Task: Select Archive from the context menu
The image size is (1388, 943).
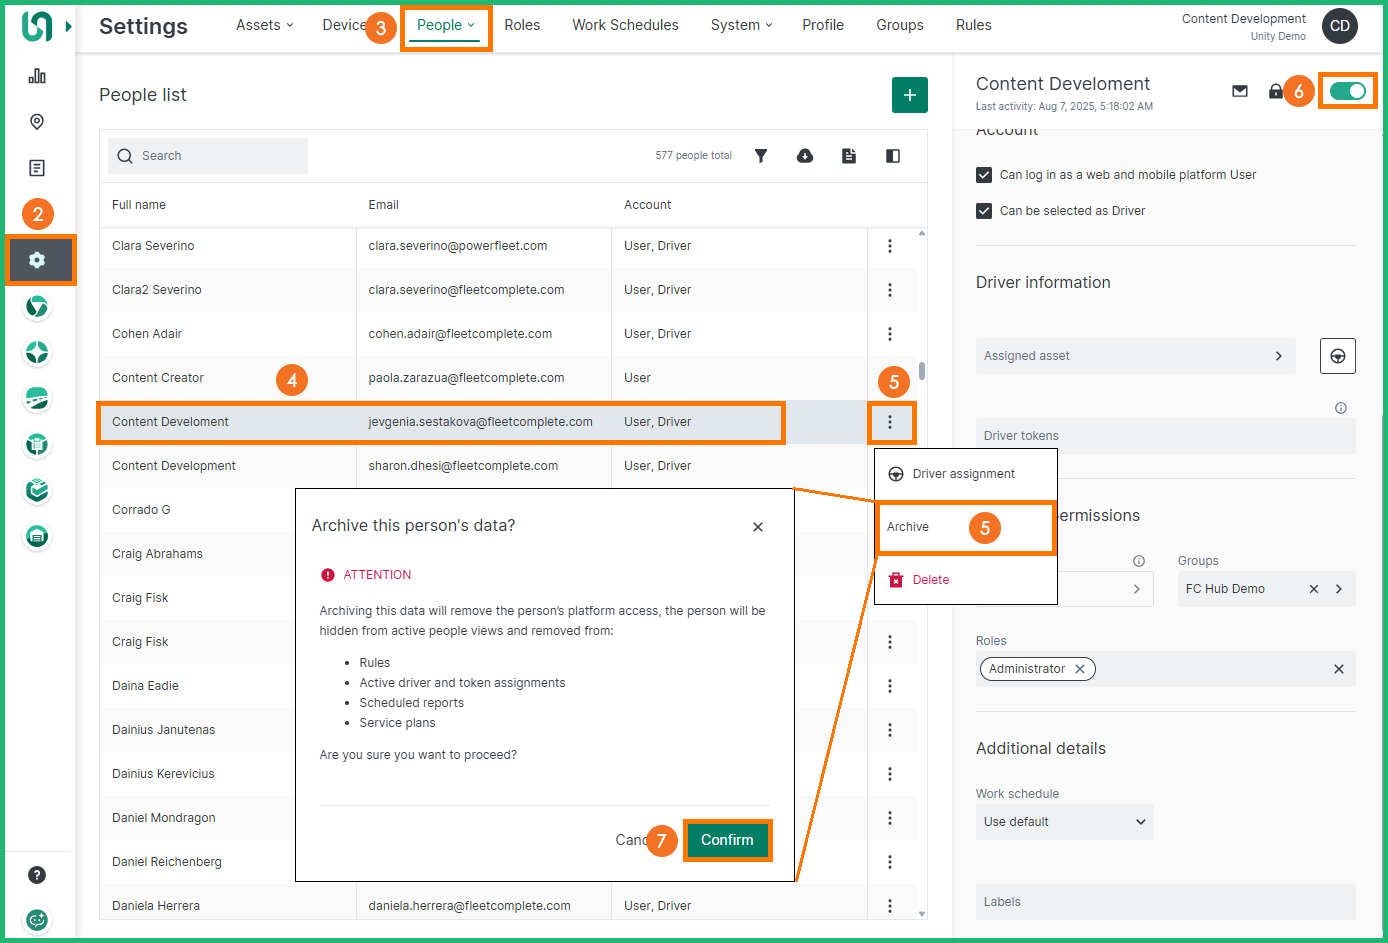Action: click(x=908, y=527)
